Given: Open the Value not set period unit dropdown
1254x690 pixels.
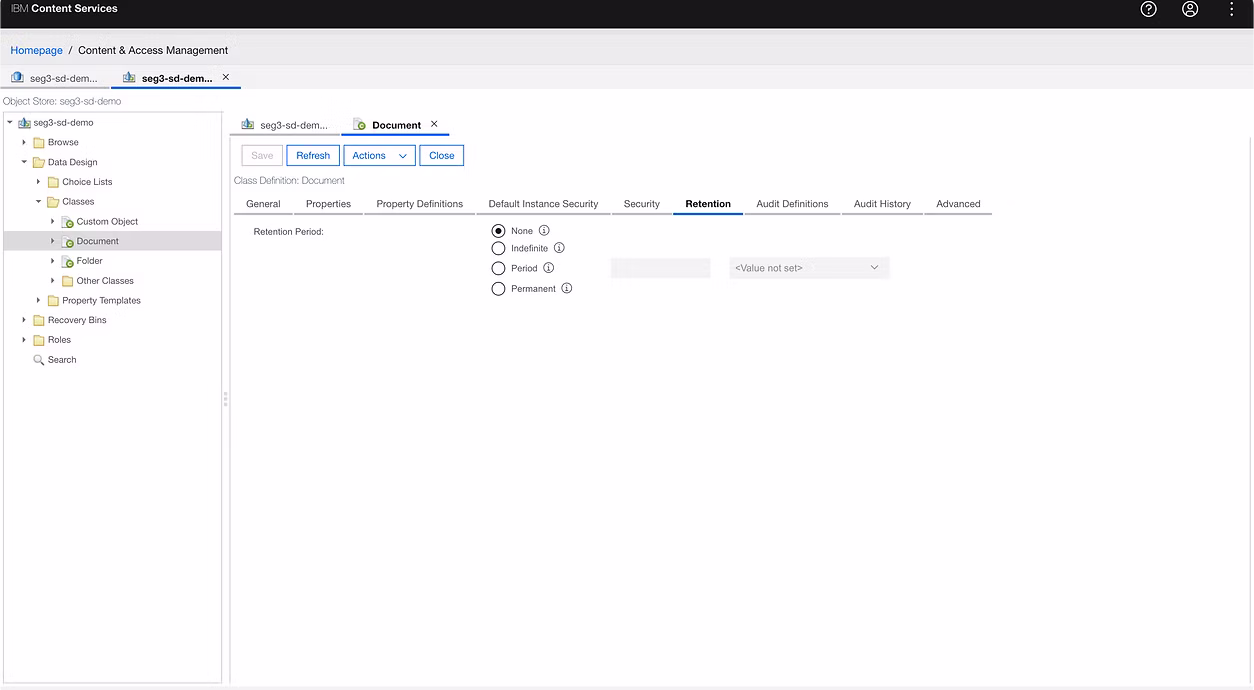Looking at the screenshot, I should 809,268.
